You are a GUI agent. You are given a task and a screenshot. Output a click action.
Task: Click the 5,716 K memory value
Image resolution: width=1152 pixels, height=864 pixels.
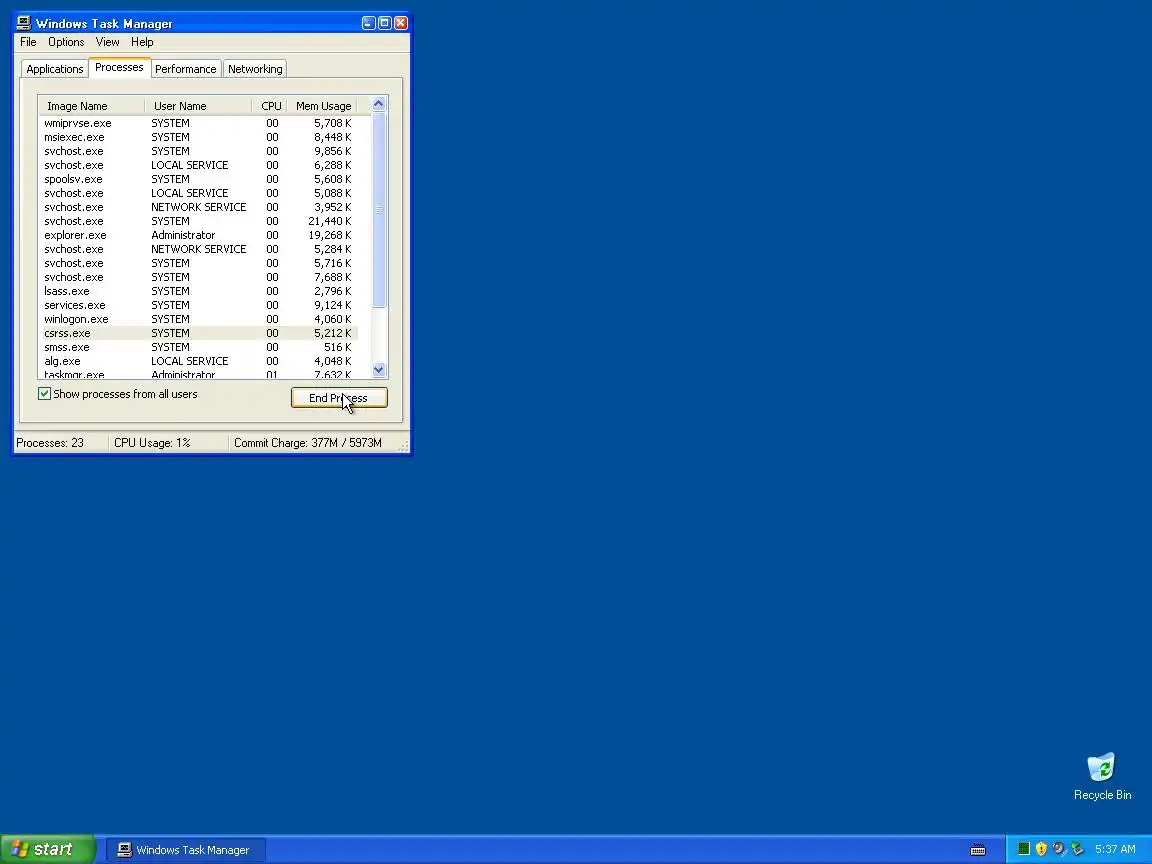click(332, 263)
